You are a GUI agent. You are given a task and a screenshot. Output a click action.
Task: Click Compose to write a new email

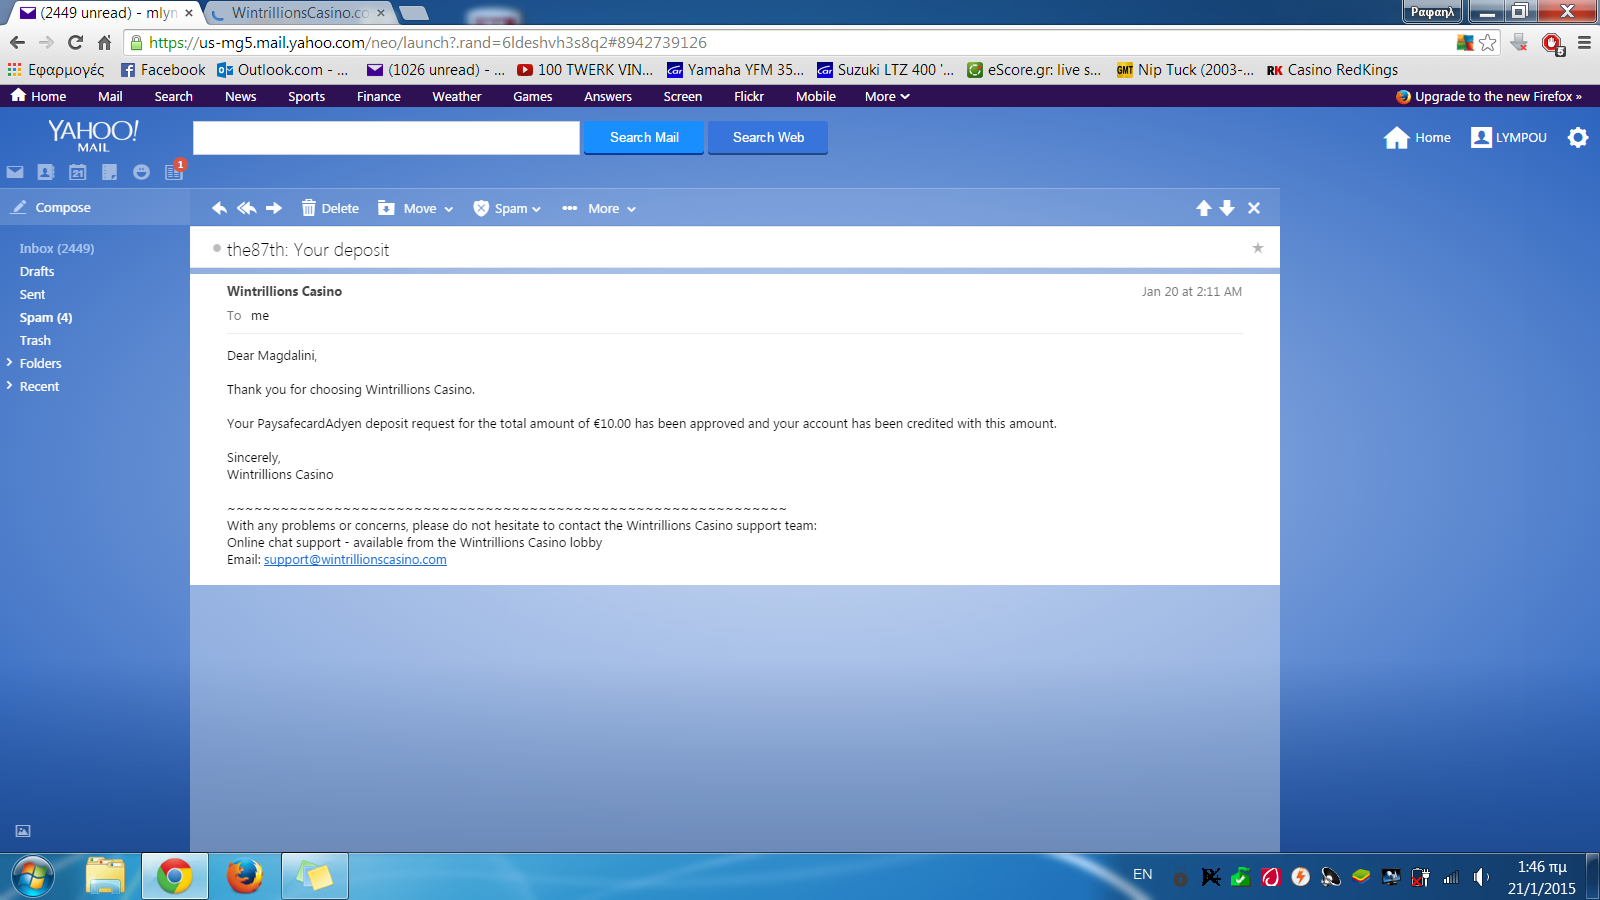52,207
